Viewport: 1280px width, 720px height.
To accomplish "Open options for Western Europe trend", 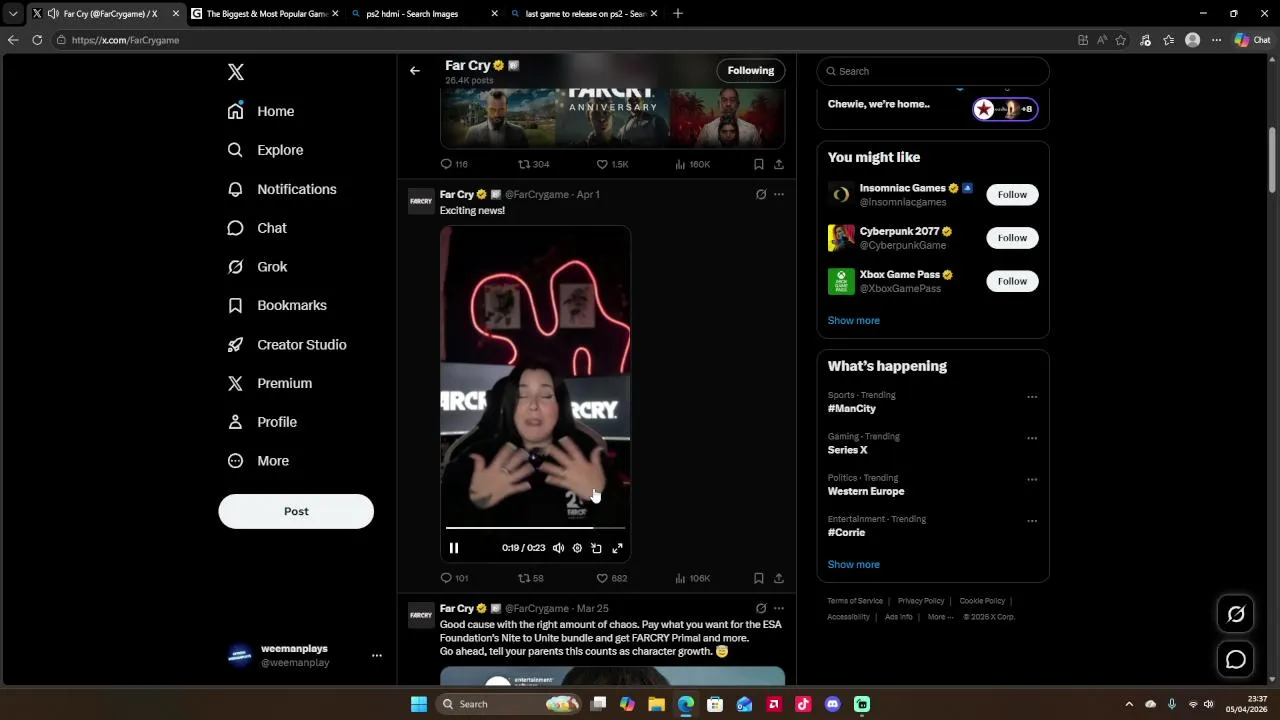I will tap(1032, 479).
